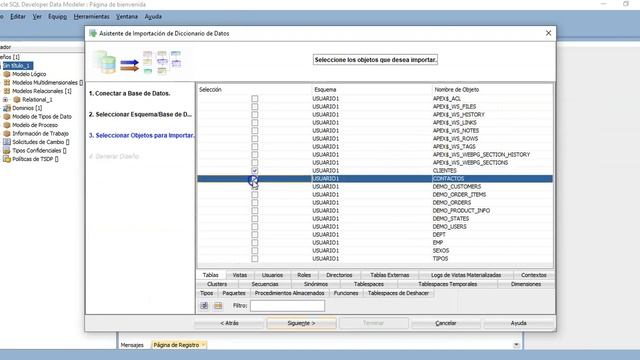The height and width of the screenshot is (360, 640).
Task: Click step 1. Conectar a Base de Datos
Action: pyautogui.click(x=129, y=93)
